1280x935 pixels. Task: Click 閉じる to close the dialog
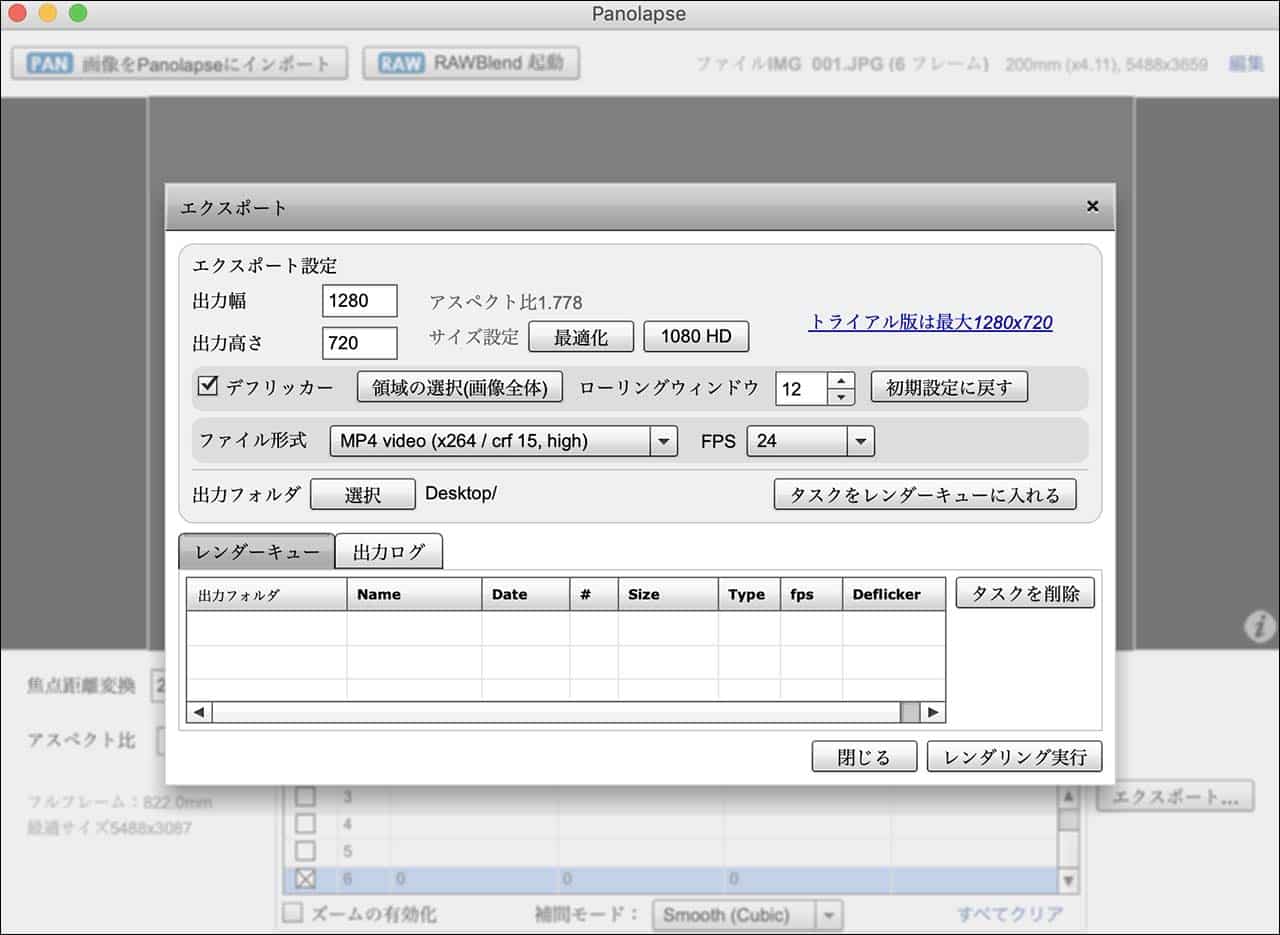pyautogui.click(x=864, y=757)
